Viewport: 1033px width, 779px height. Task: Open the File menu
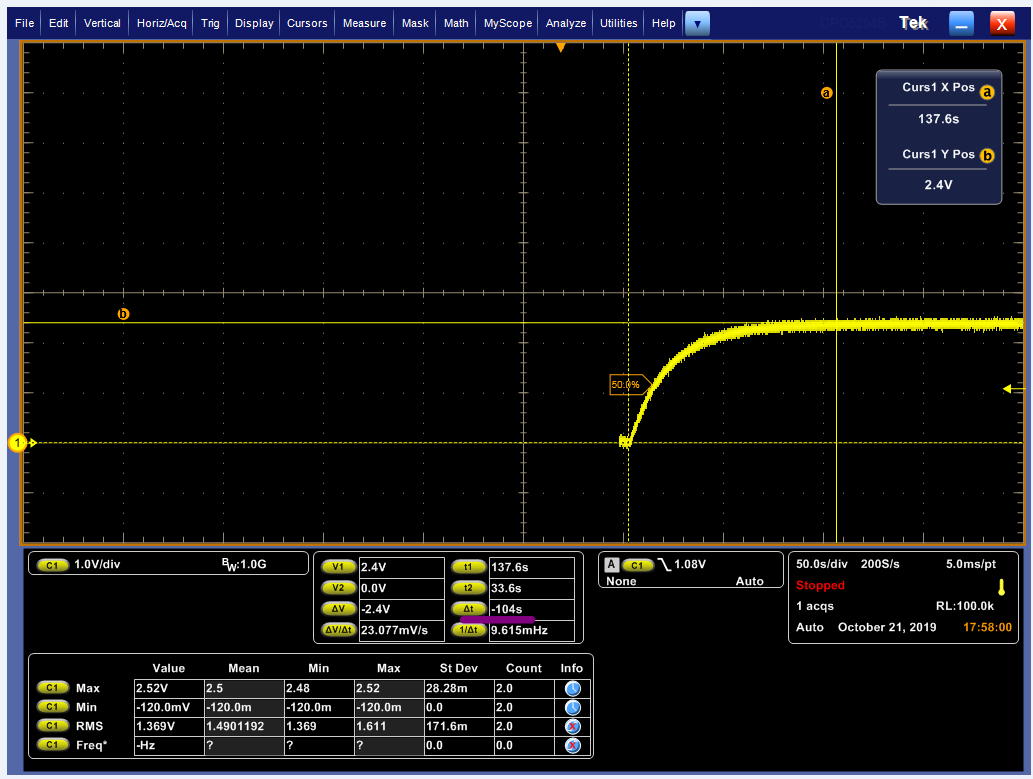click(x=24, y=23)
